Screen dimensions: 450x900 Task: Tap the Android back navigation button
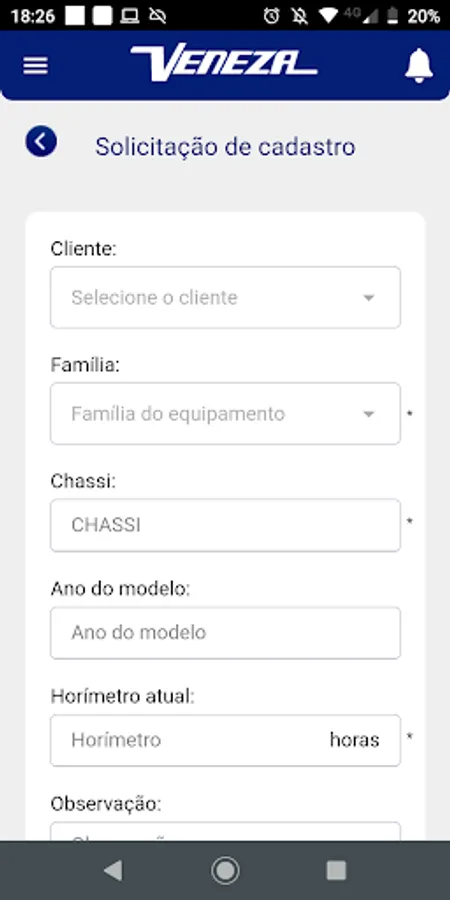(113, 871)
